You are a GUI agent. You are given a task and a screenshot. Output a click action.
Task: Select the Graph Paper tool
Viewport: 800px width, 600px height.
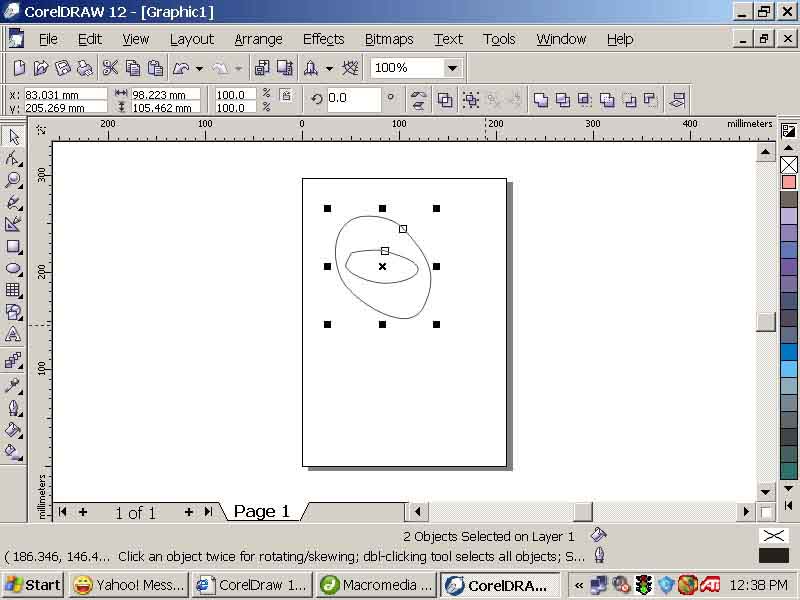point(13,290)
